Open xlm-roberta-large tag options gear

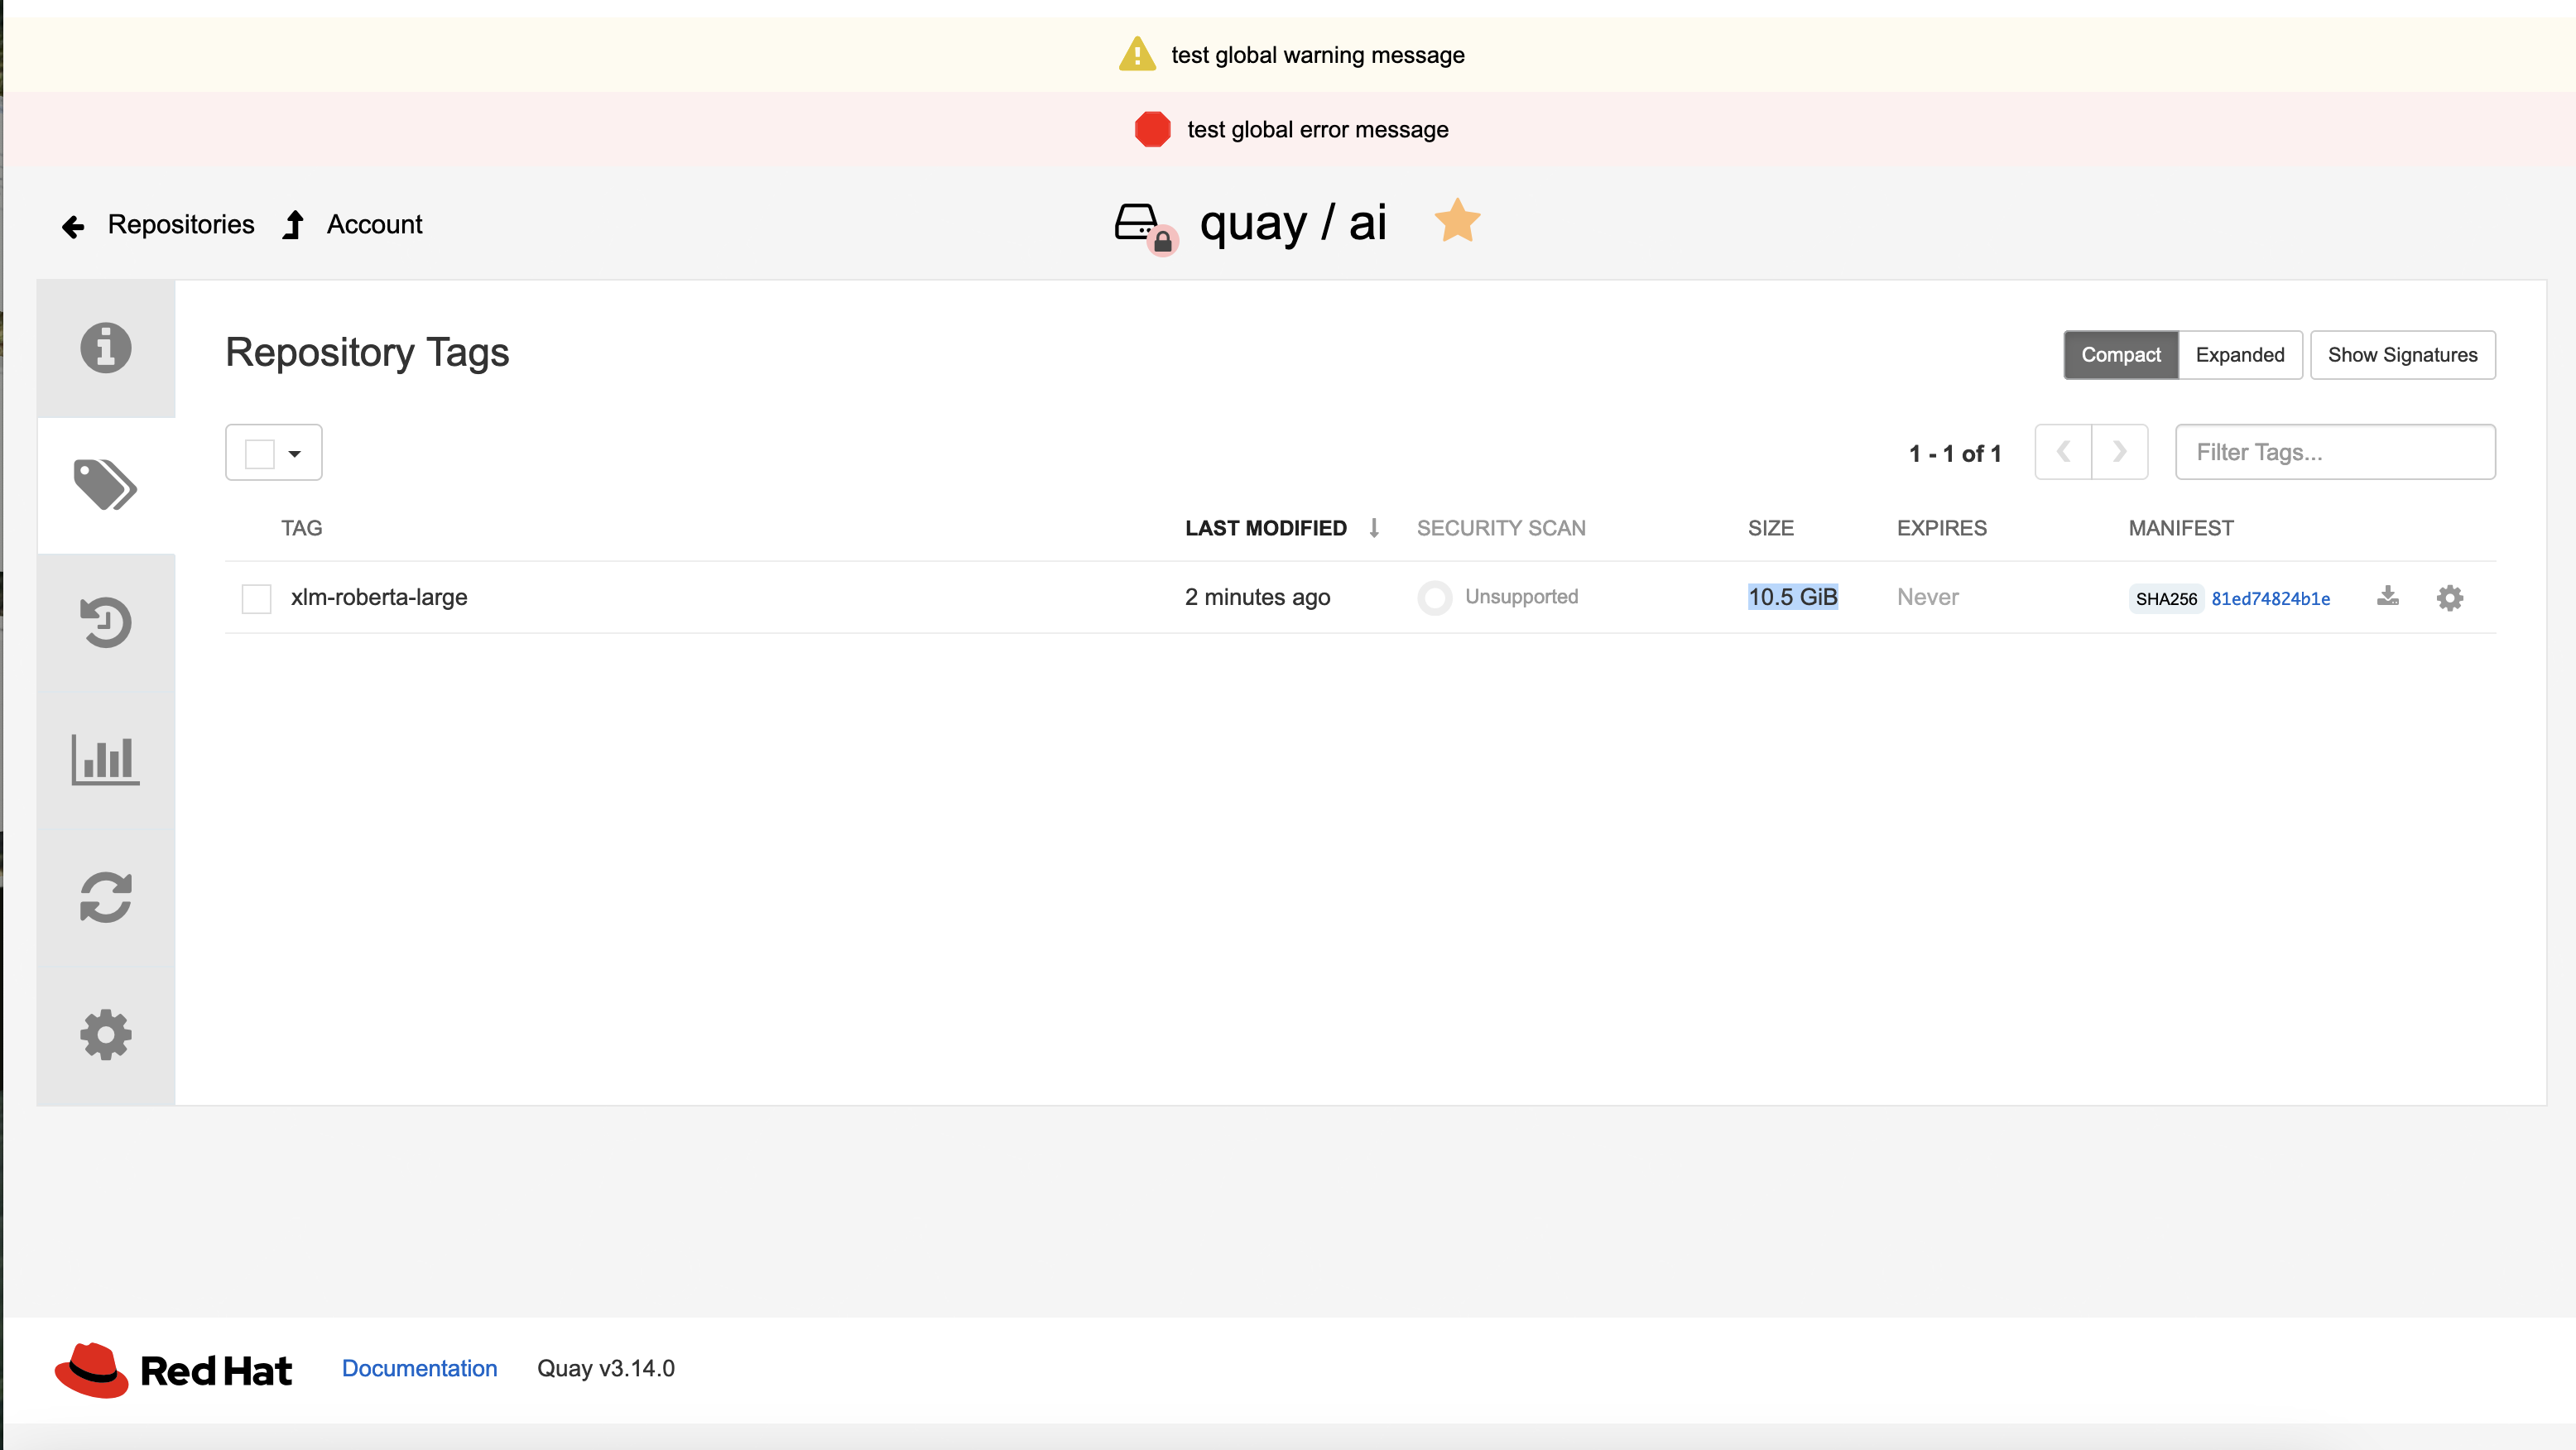point(2449,598)
